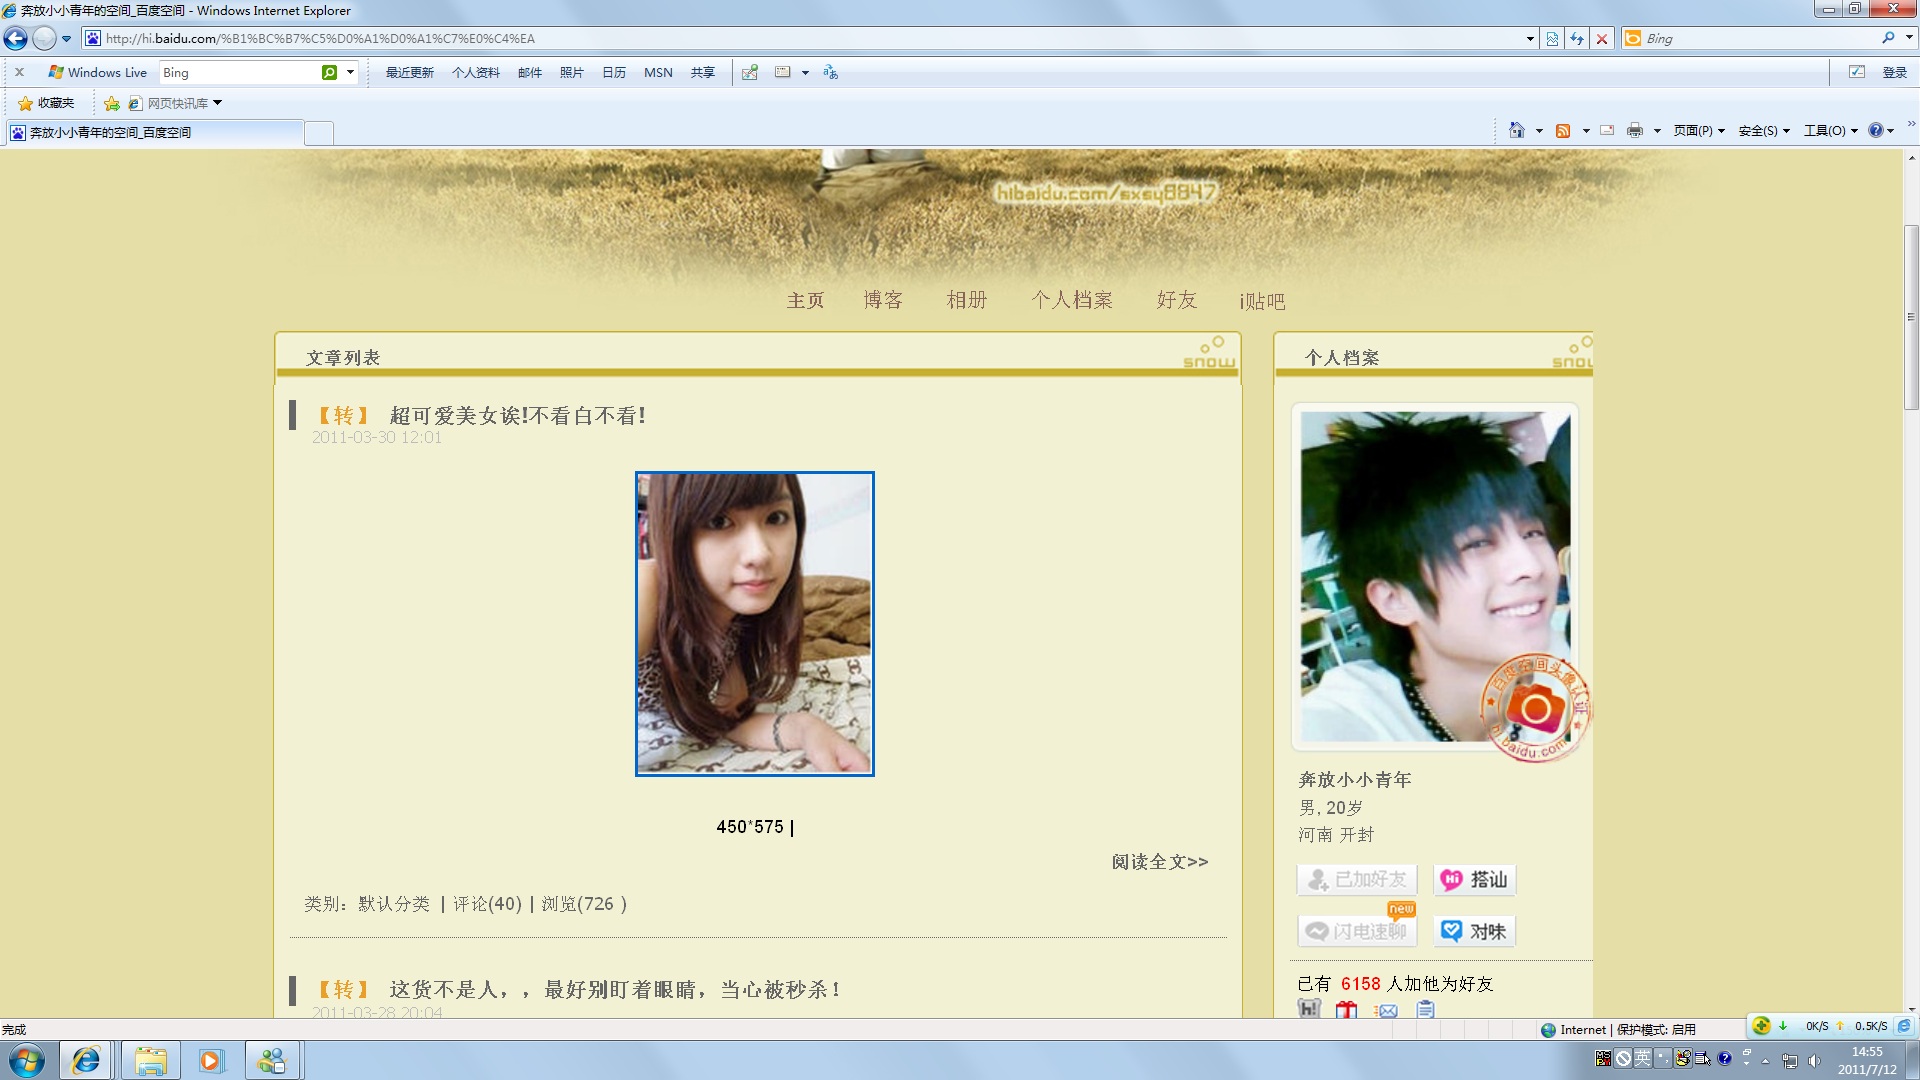Go to the 博客 blog tab
Image resolution: width=1920 pixels, height=1080 pixels.
(883, 300)
